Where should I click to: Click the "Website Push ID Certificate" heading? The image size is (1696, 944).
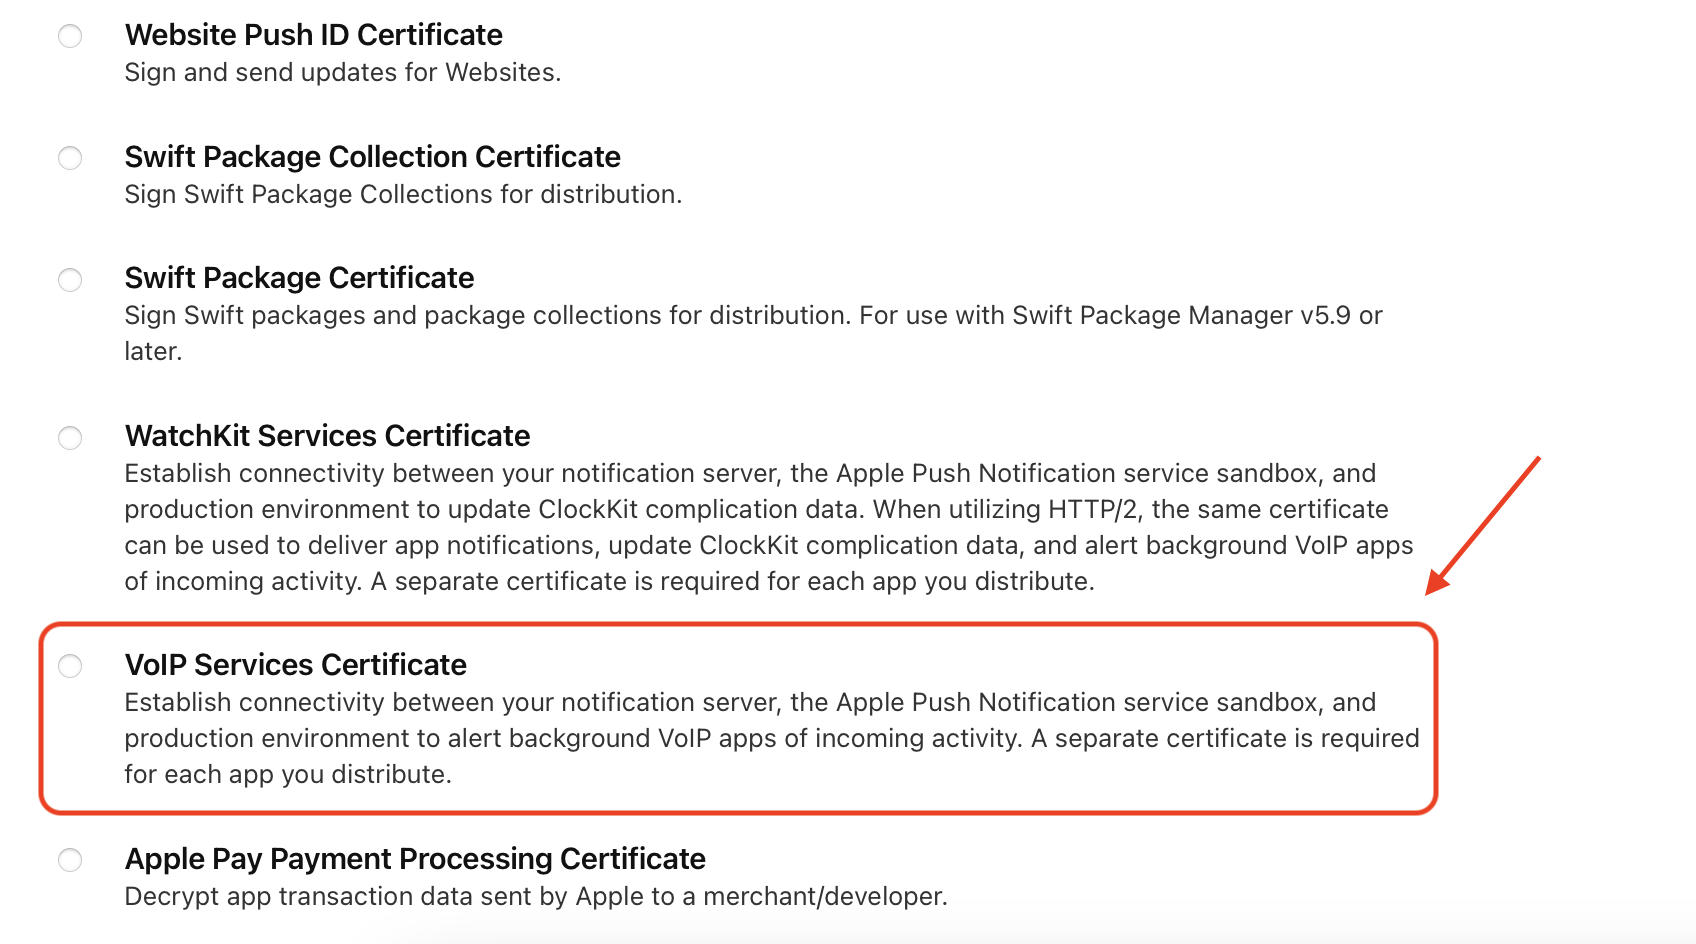[x=313, y=35]
